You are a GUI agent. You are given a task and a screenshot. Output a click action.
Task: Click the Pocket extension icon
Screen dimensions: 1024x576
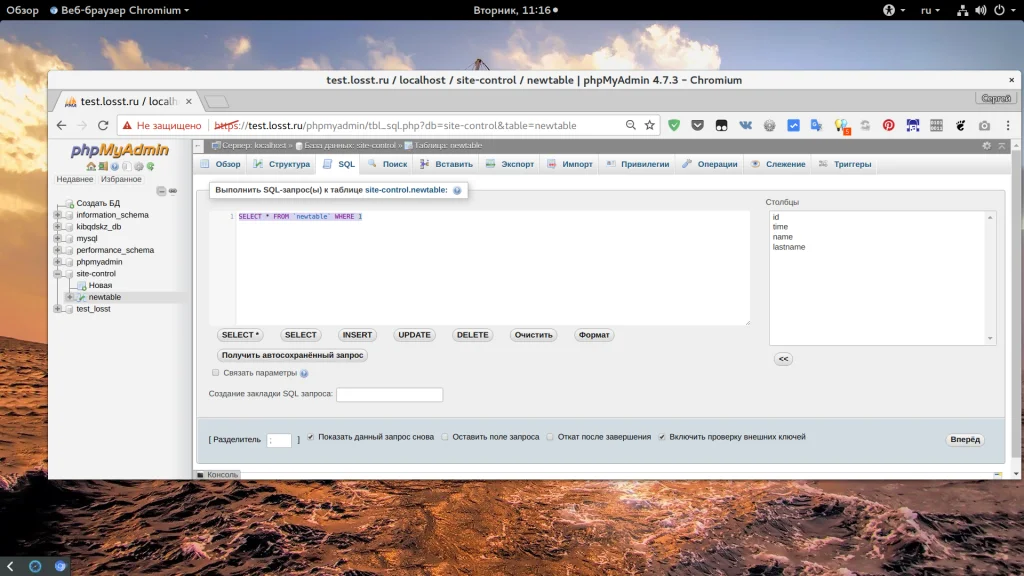[698, 126]
